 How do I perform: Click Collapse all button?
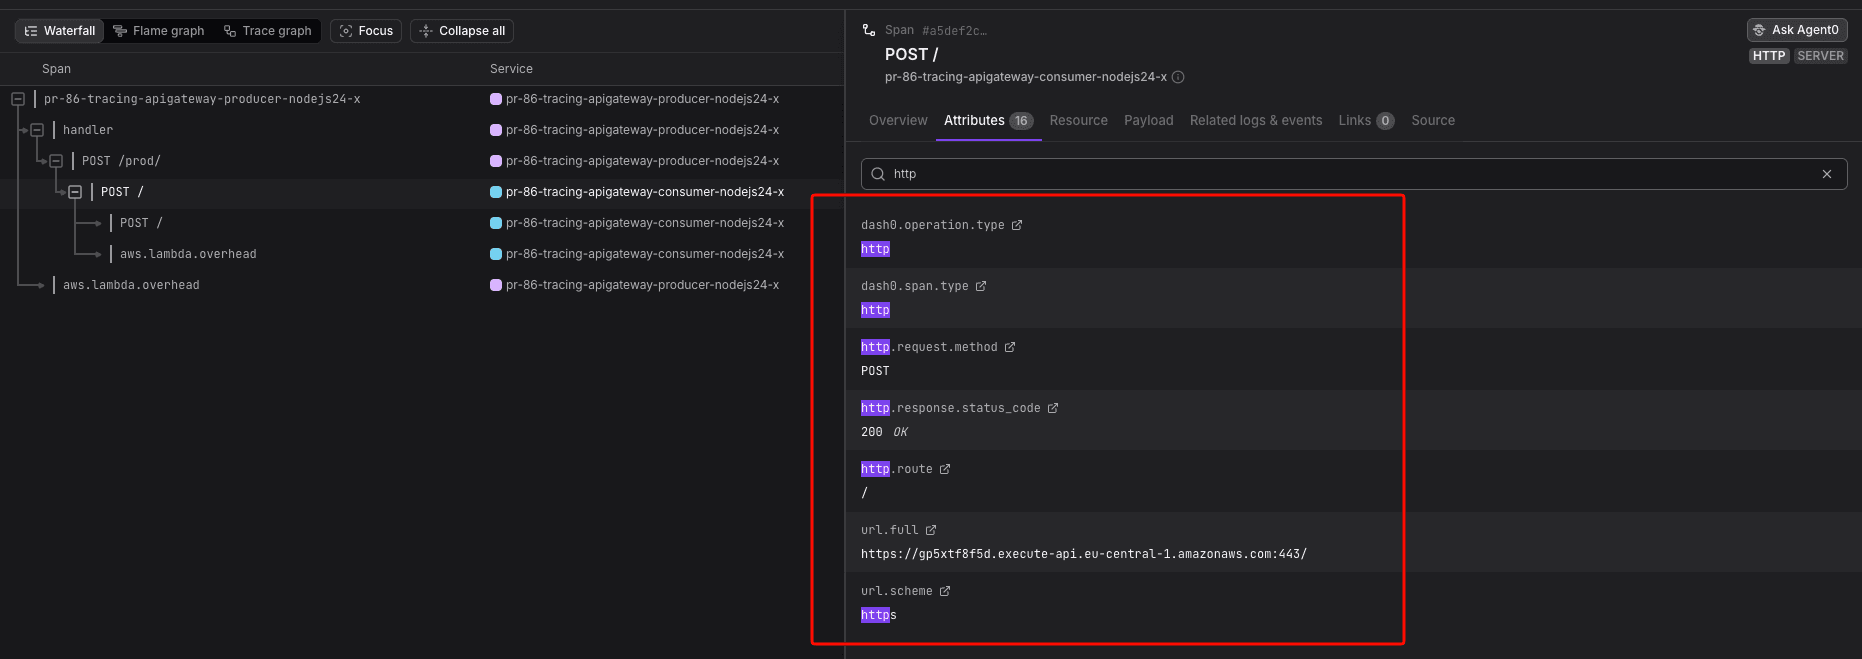pyautogui.click(x=462, y=31)
